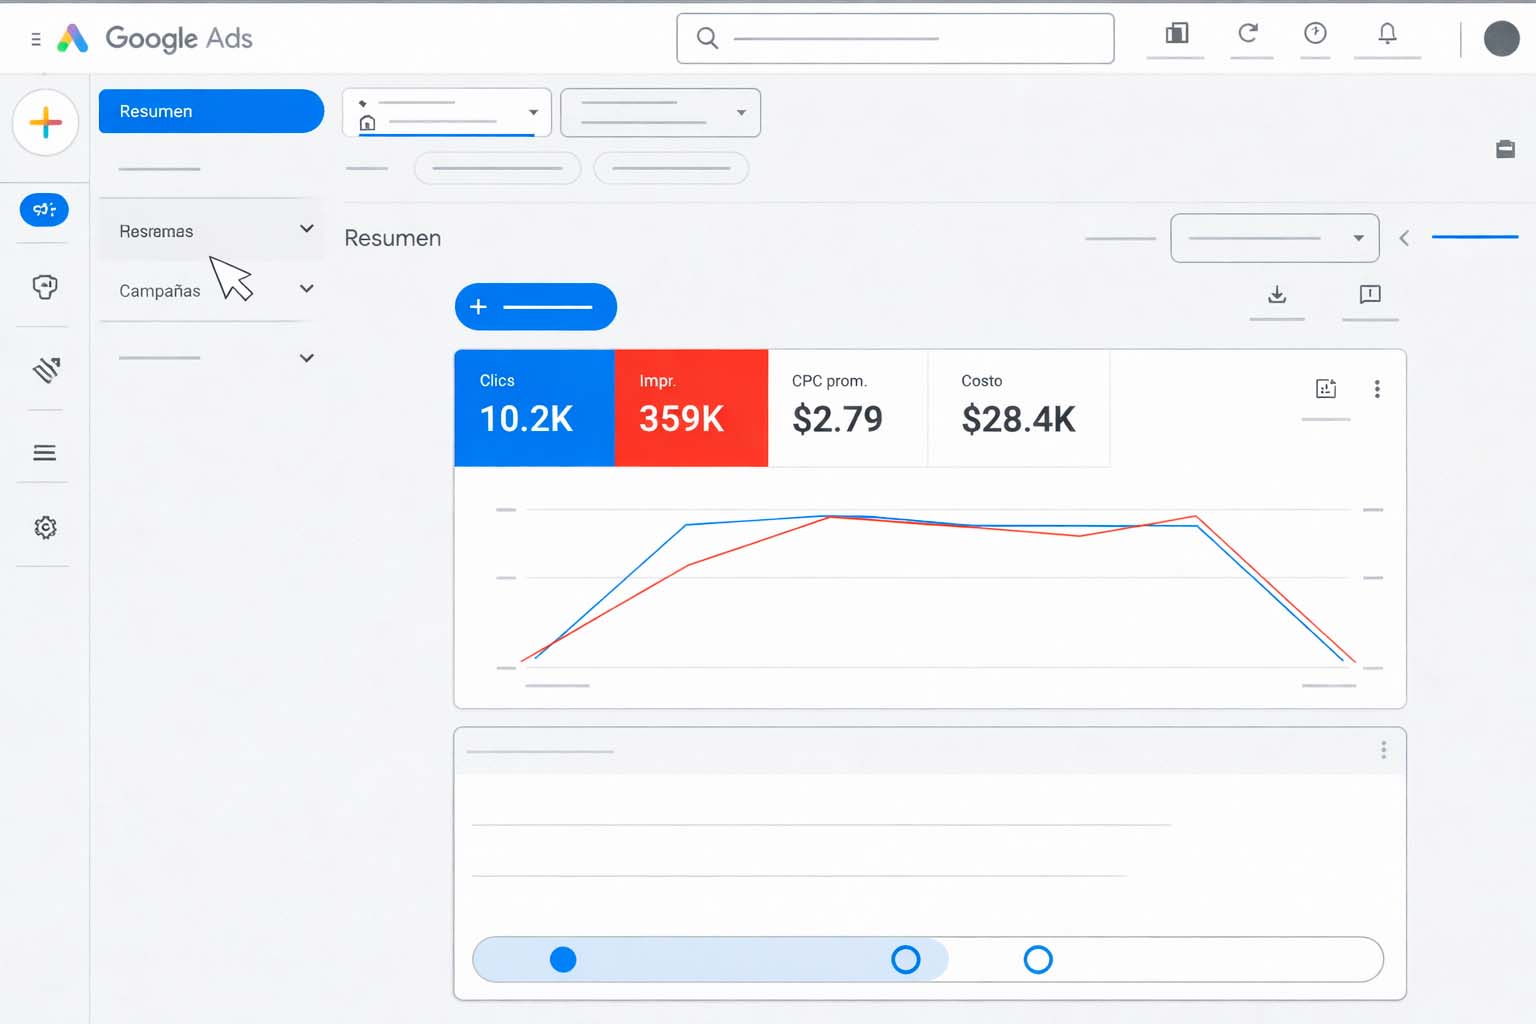Open the campaigns megaphone sidebar icon
Image resolution: width=1536 pixels, height=1024 pixels.
coord(44,210)
